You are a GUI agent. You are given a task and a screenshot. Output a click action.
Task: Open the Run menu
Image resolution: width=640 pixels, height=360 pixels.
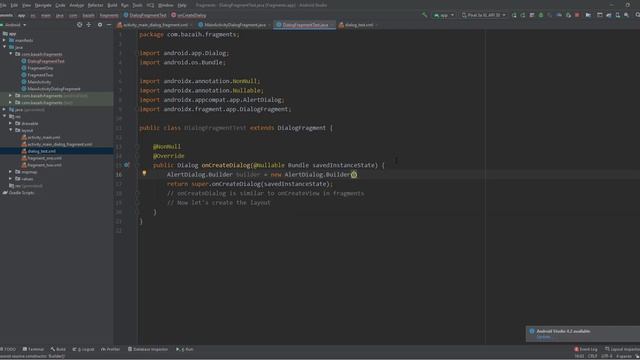click(x=125, y=5)
